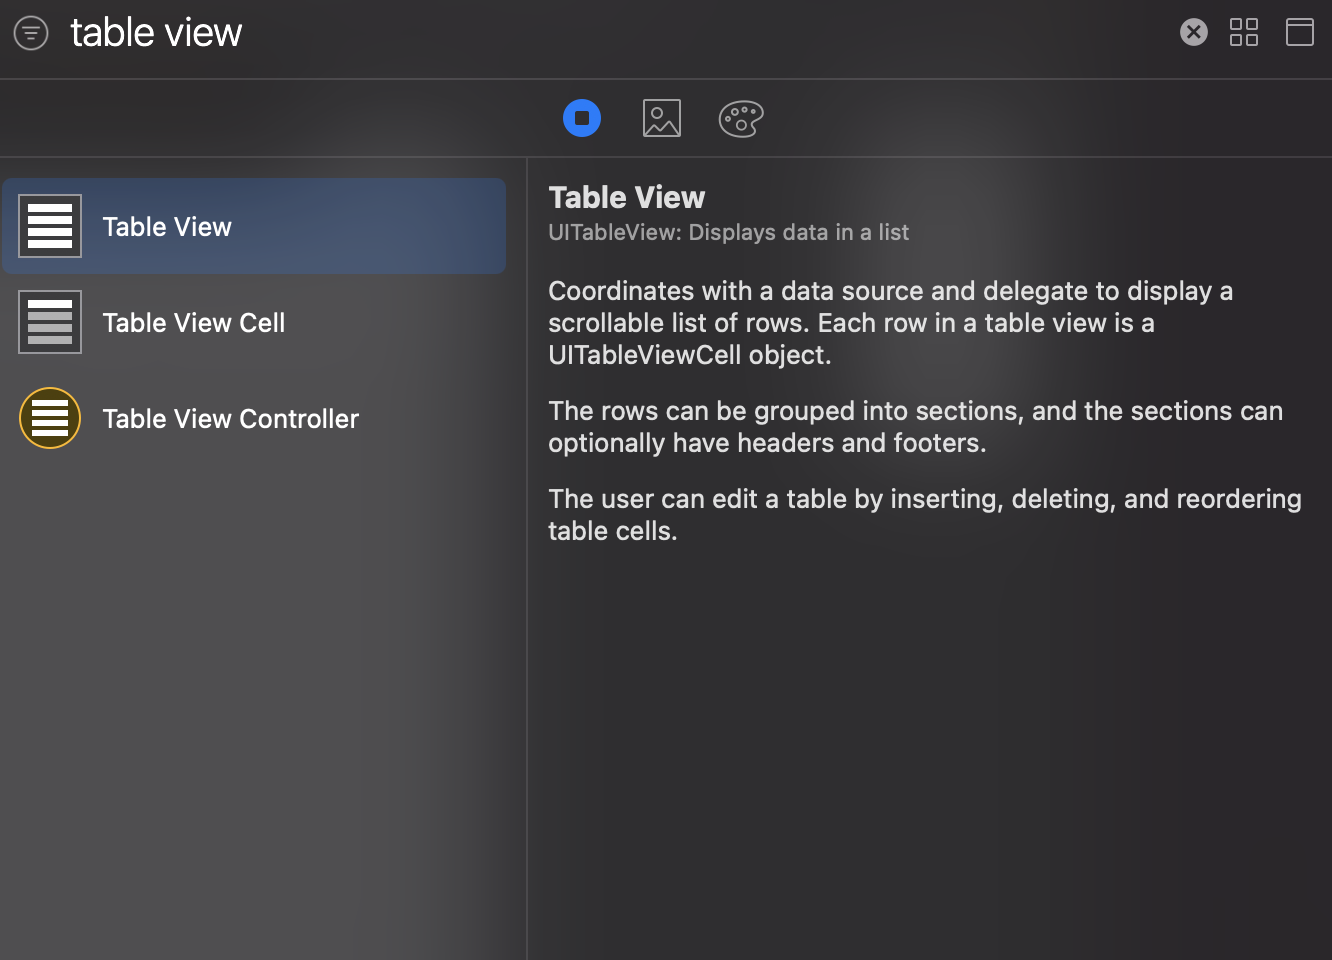The height and width of the screenshot is (960, 1332).
Task: Select the Table View row
Action: [x=254, y=226]
